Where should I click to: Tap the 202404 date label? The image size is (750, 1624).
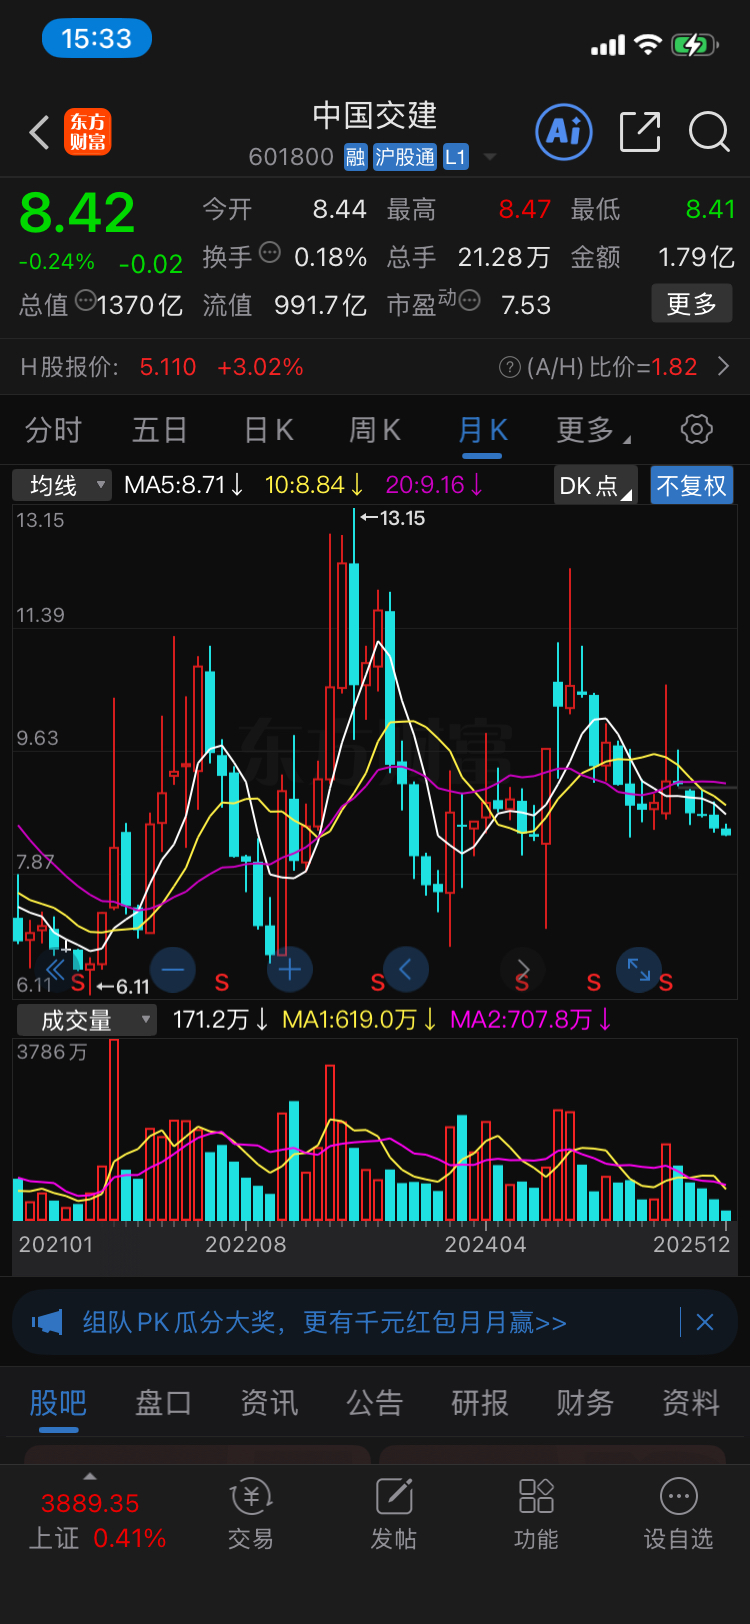click(485, 1244)
